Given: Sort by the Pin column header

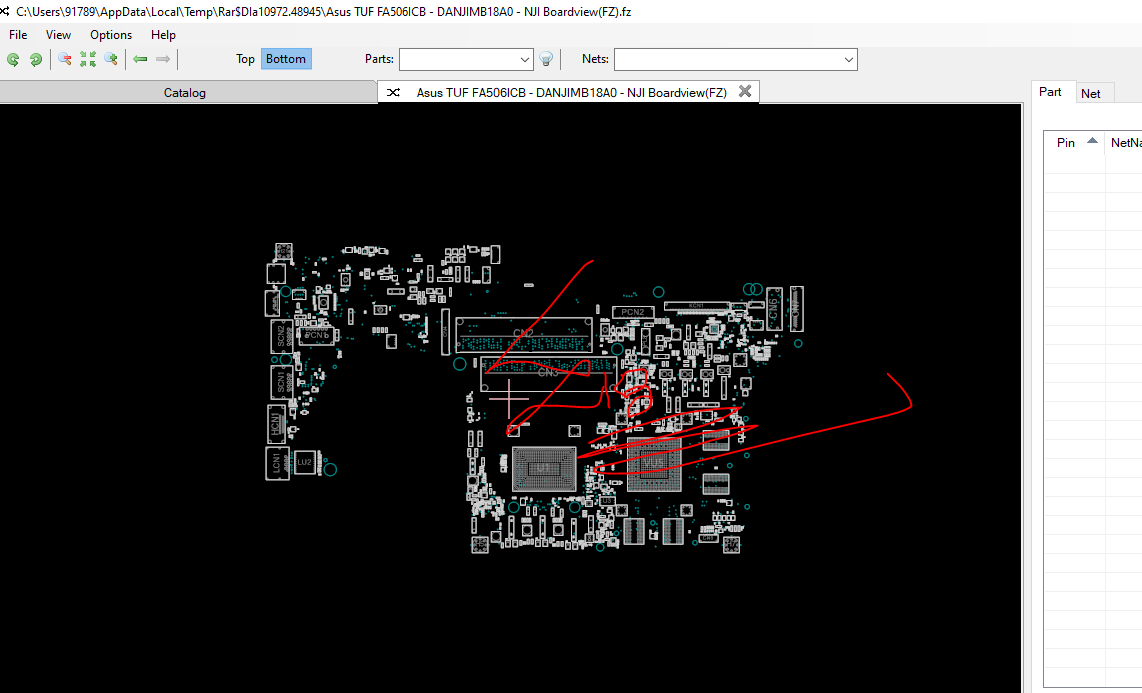Looking at the screenshot, I should click(1074, 143).
